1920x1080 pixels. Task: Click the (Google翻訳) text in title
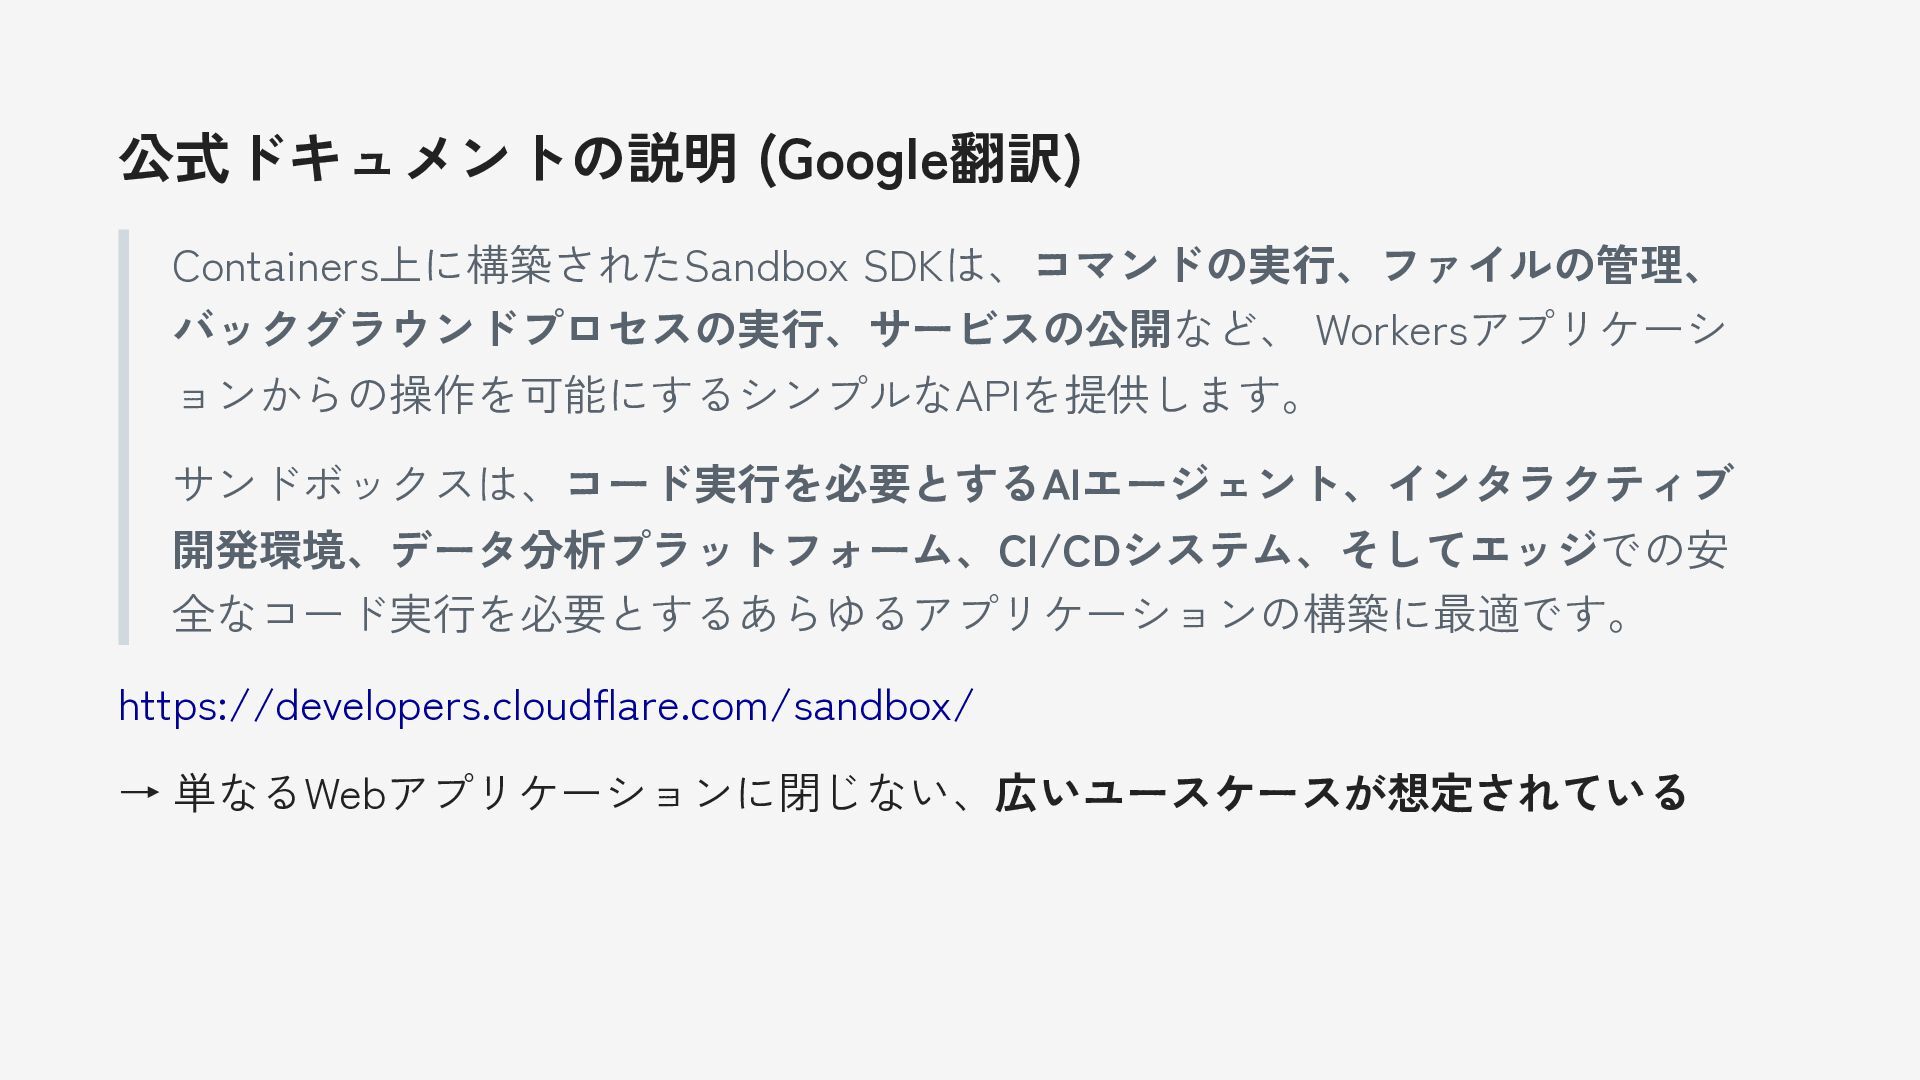[920, 159]
